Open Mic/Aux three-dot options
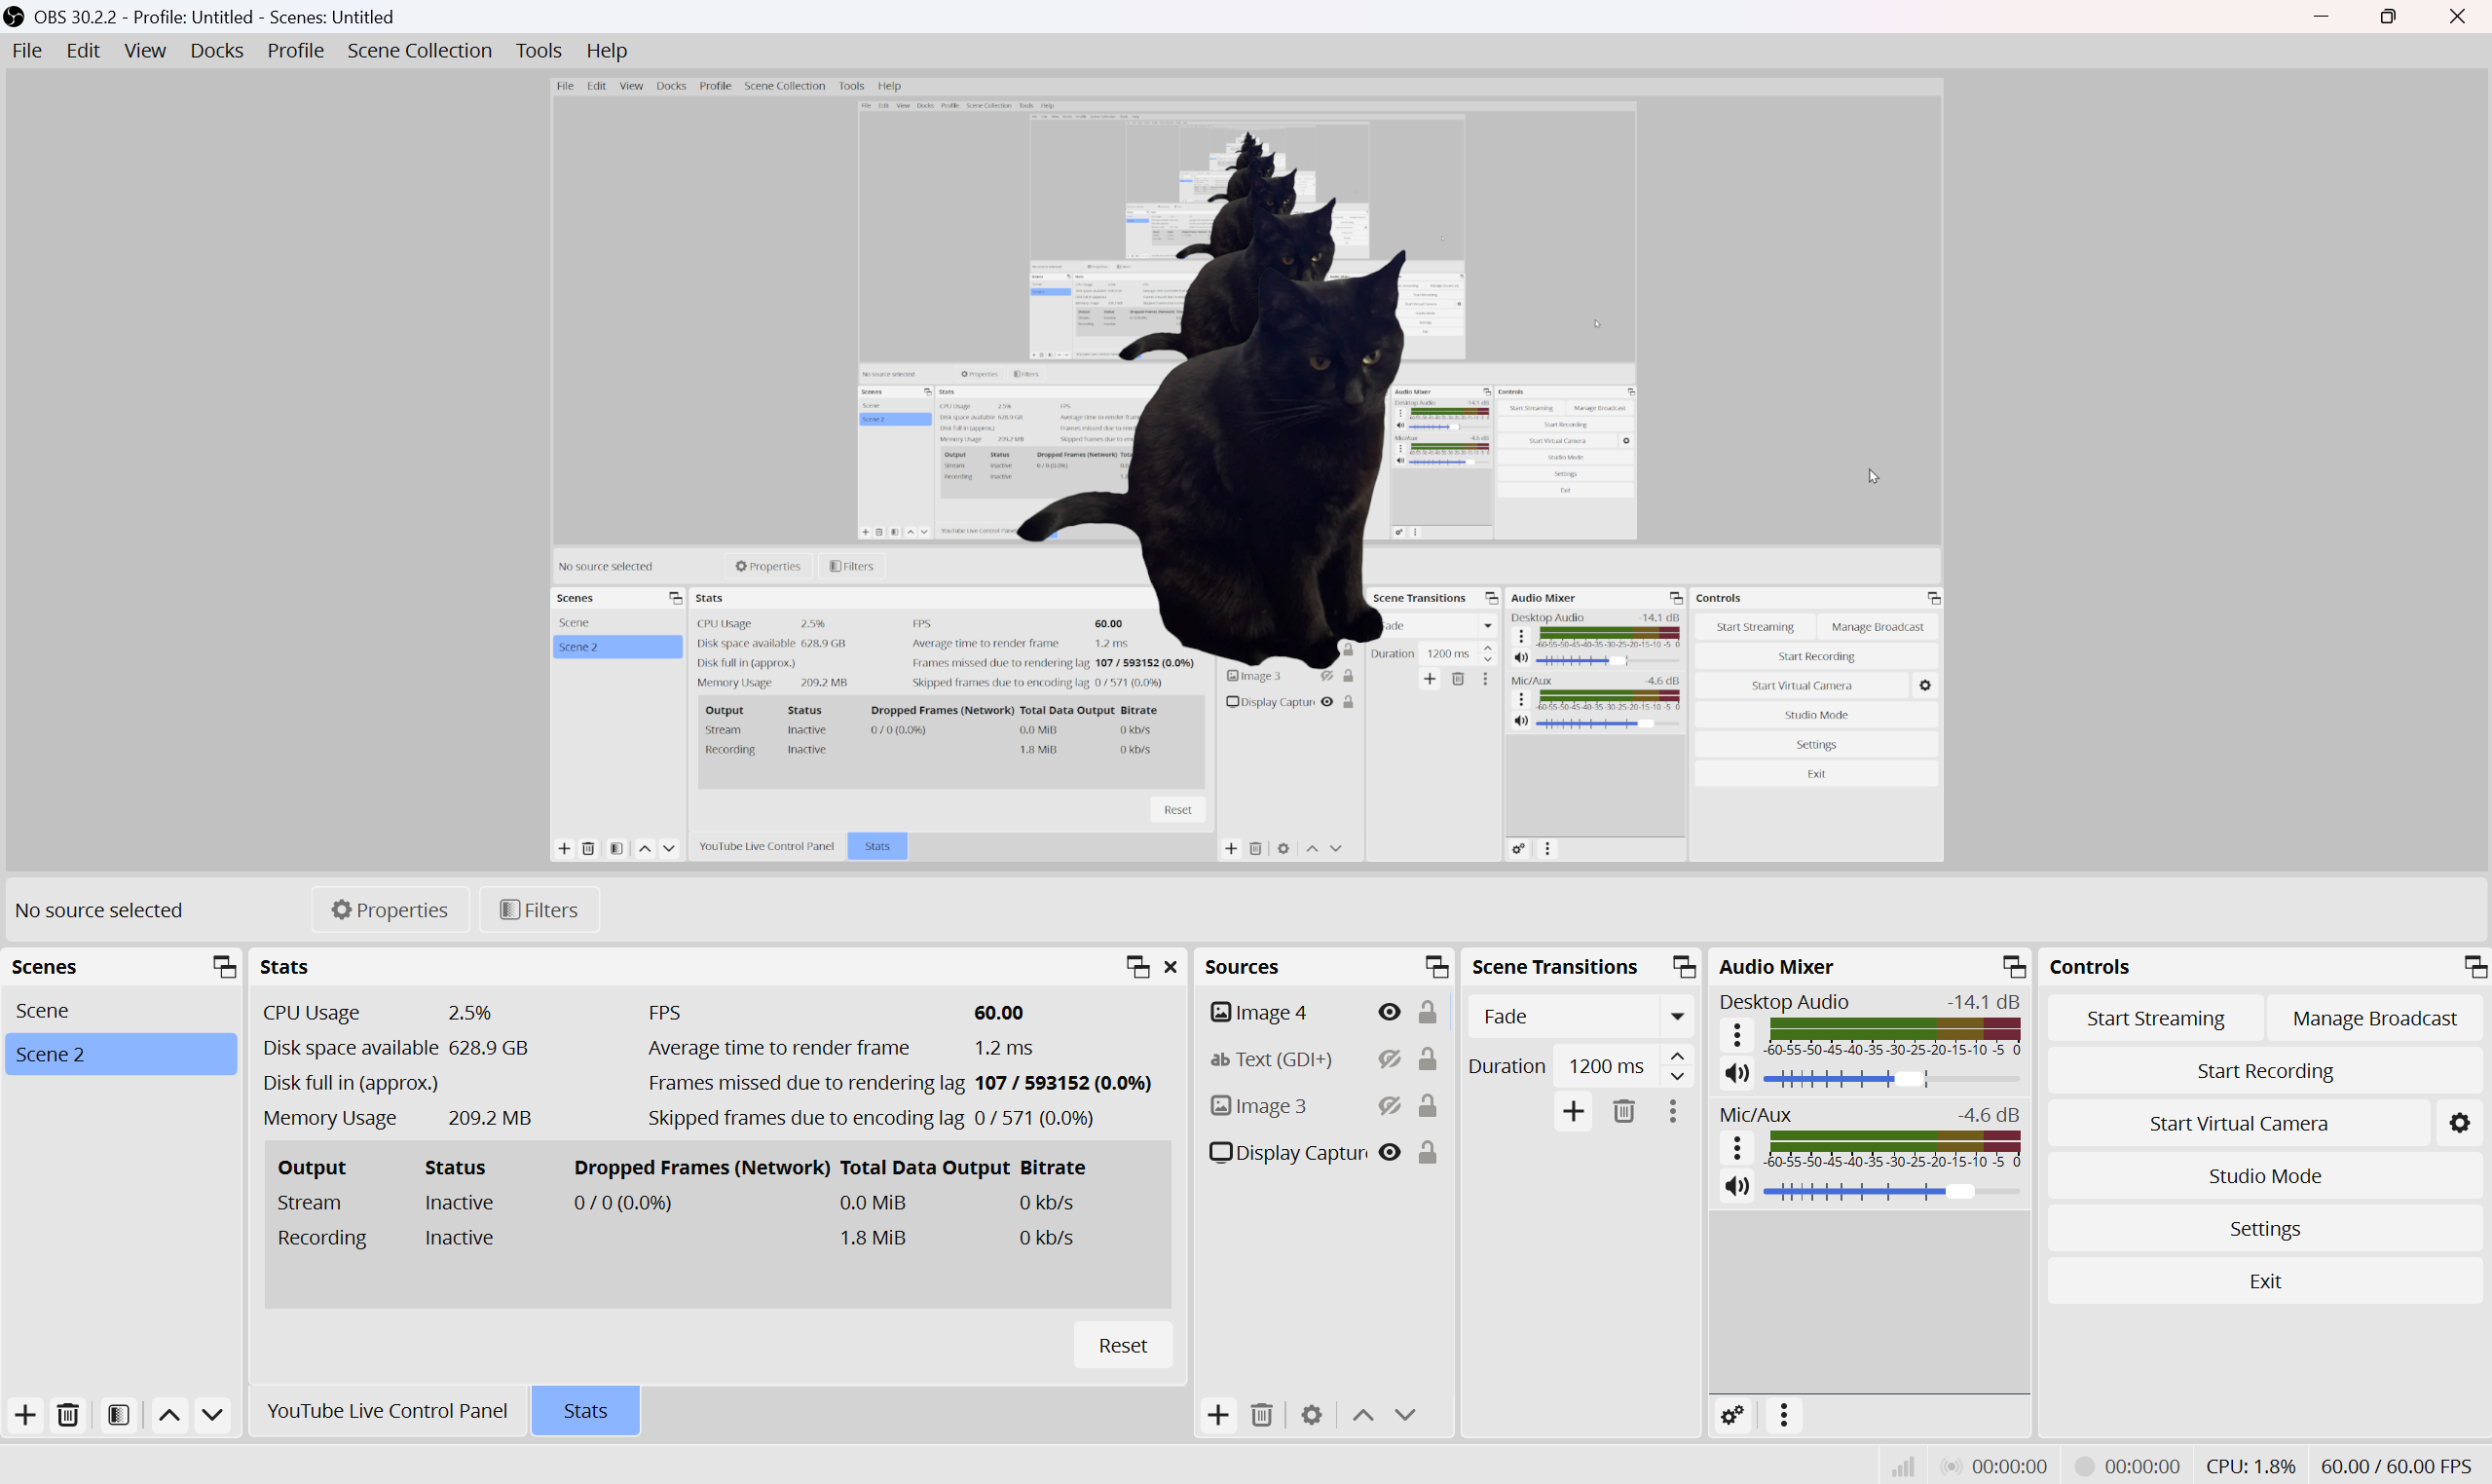This screenshot has height=1484, width=2492. pos(1737,1147)
